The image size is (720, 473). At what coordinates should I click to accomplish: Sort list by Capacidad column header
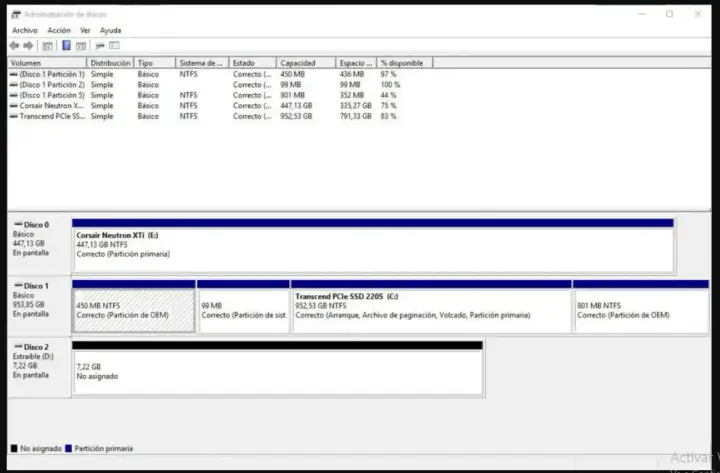click(x=306, y=63)
